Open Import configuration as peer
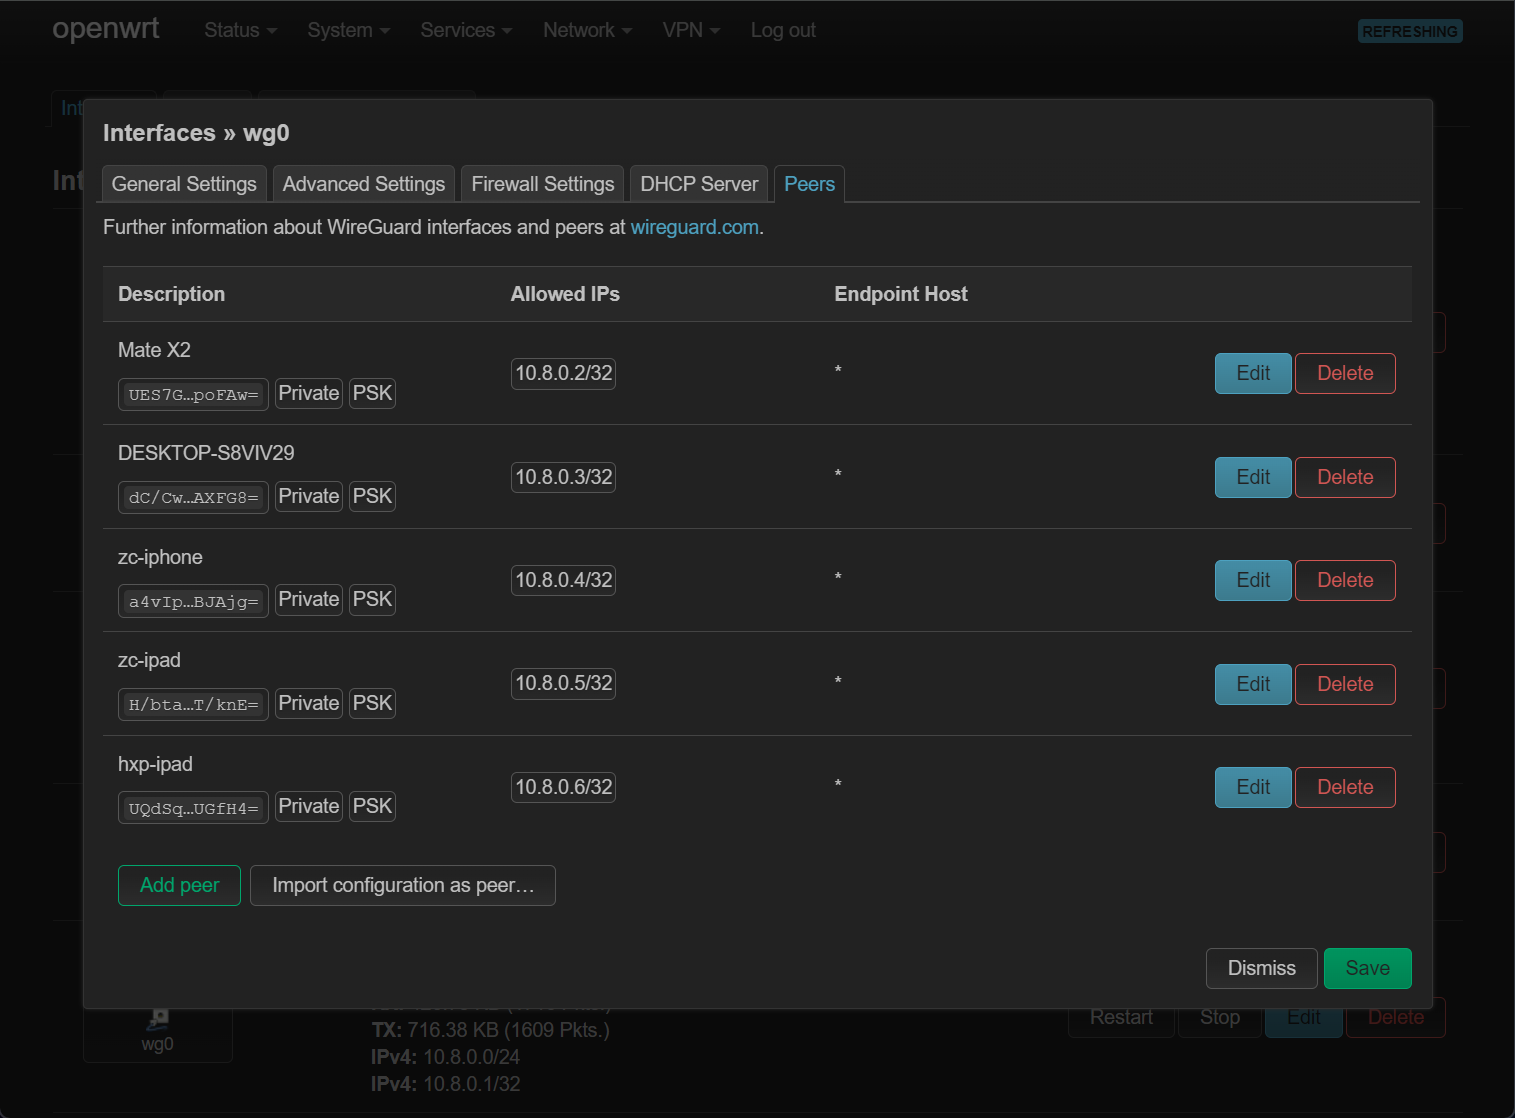Viewport: 1515px width, 1118px height. click(x=402, y=885)
